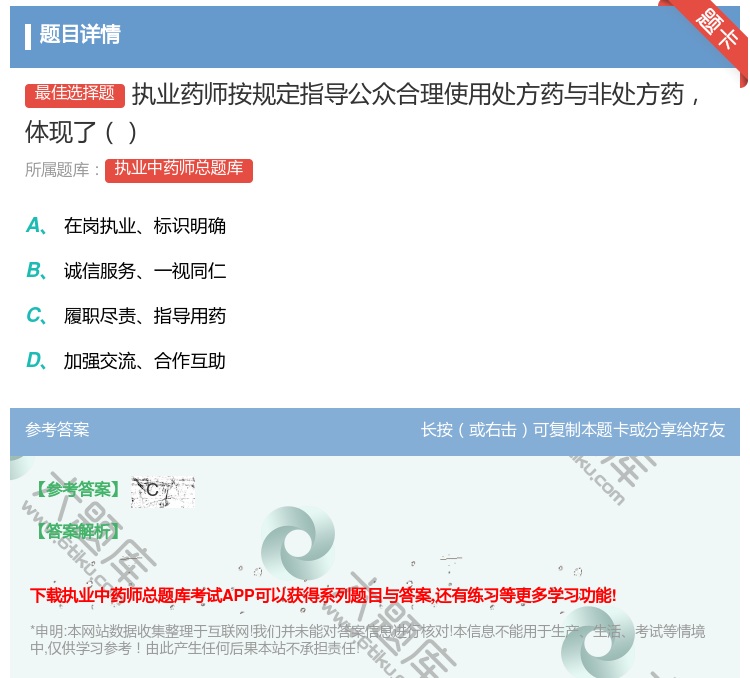Click the 所属题库 label
This screenshot has height=678, width=750.
(63, 170)
